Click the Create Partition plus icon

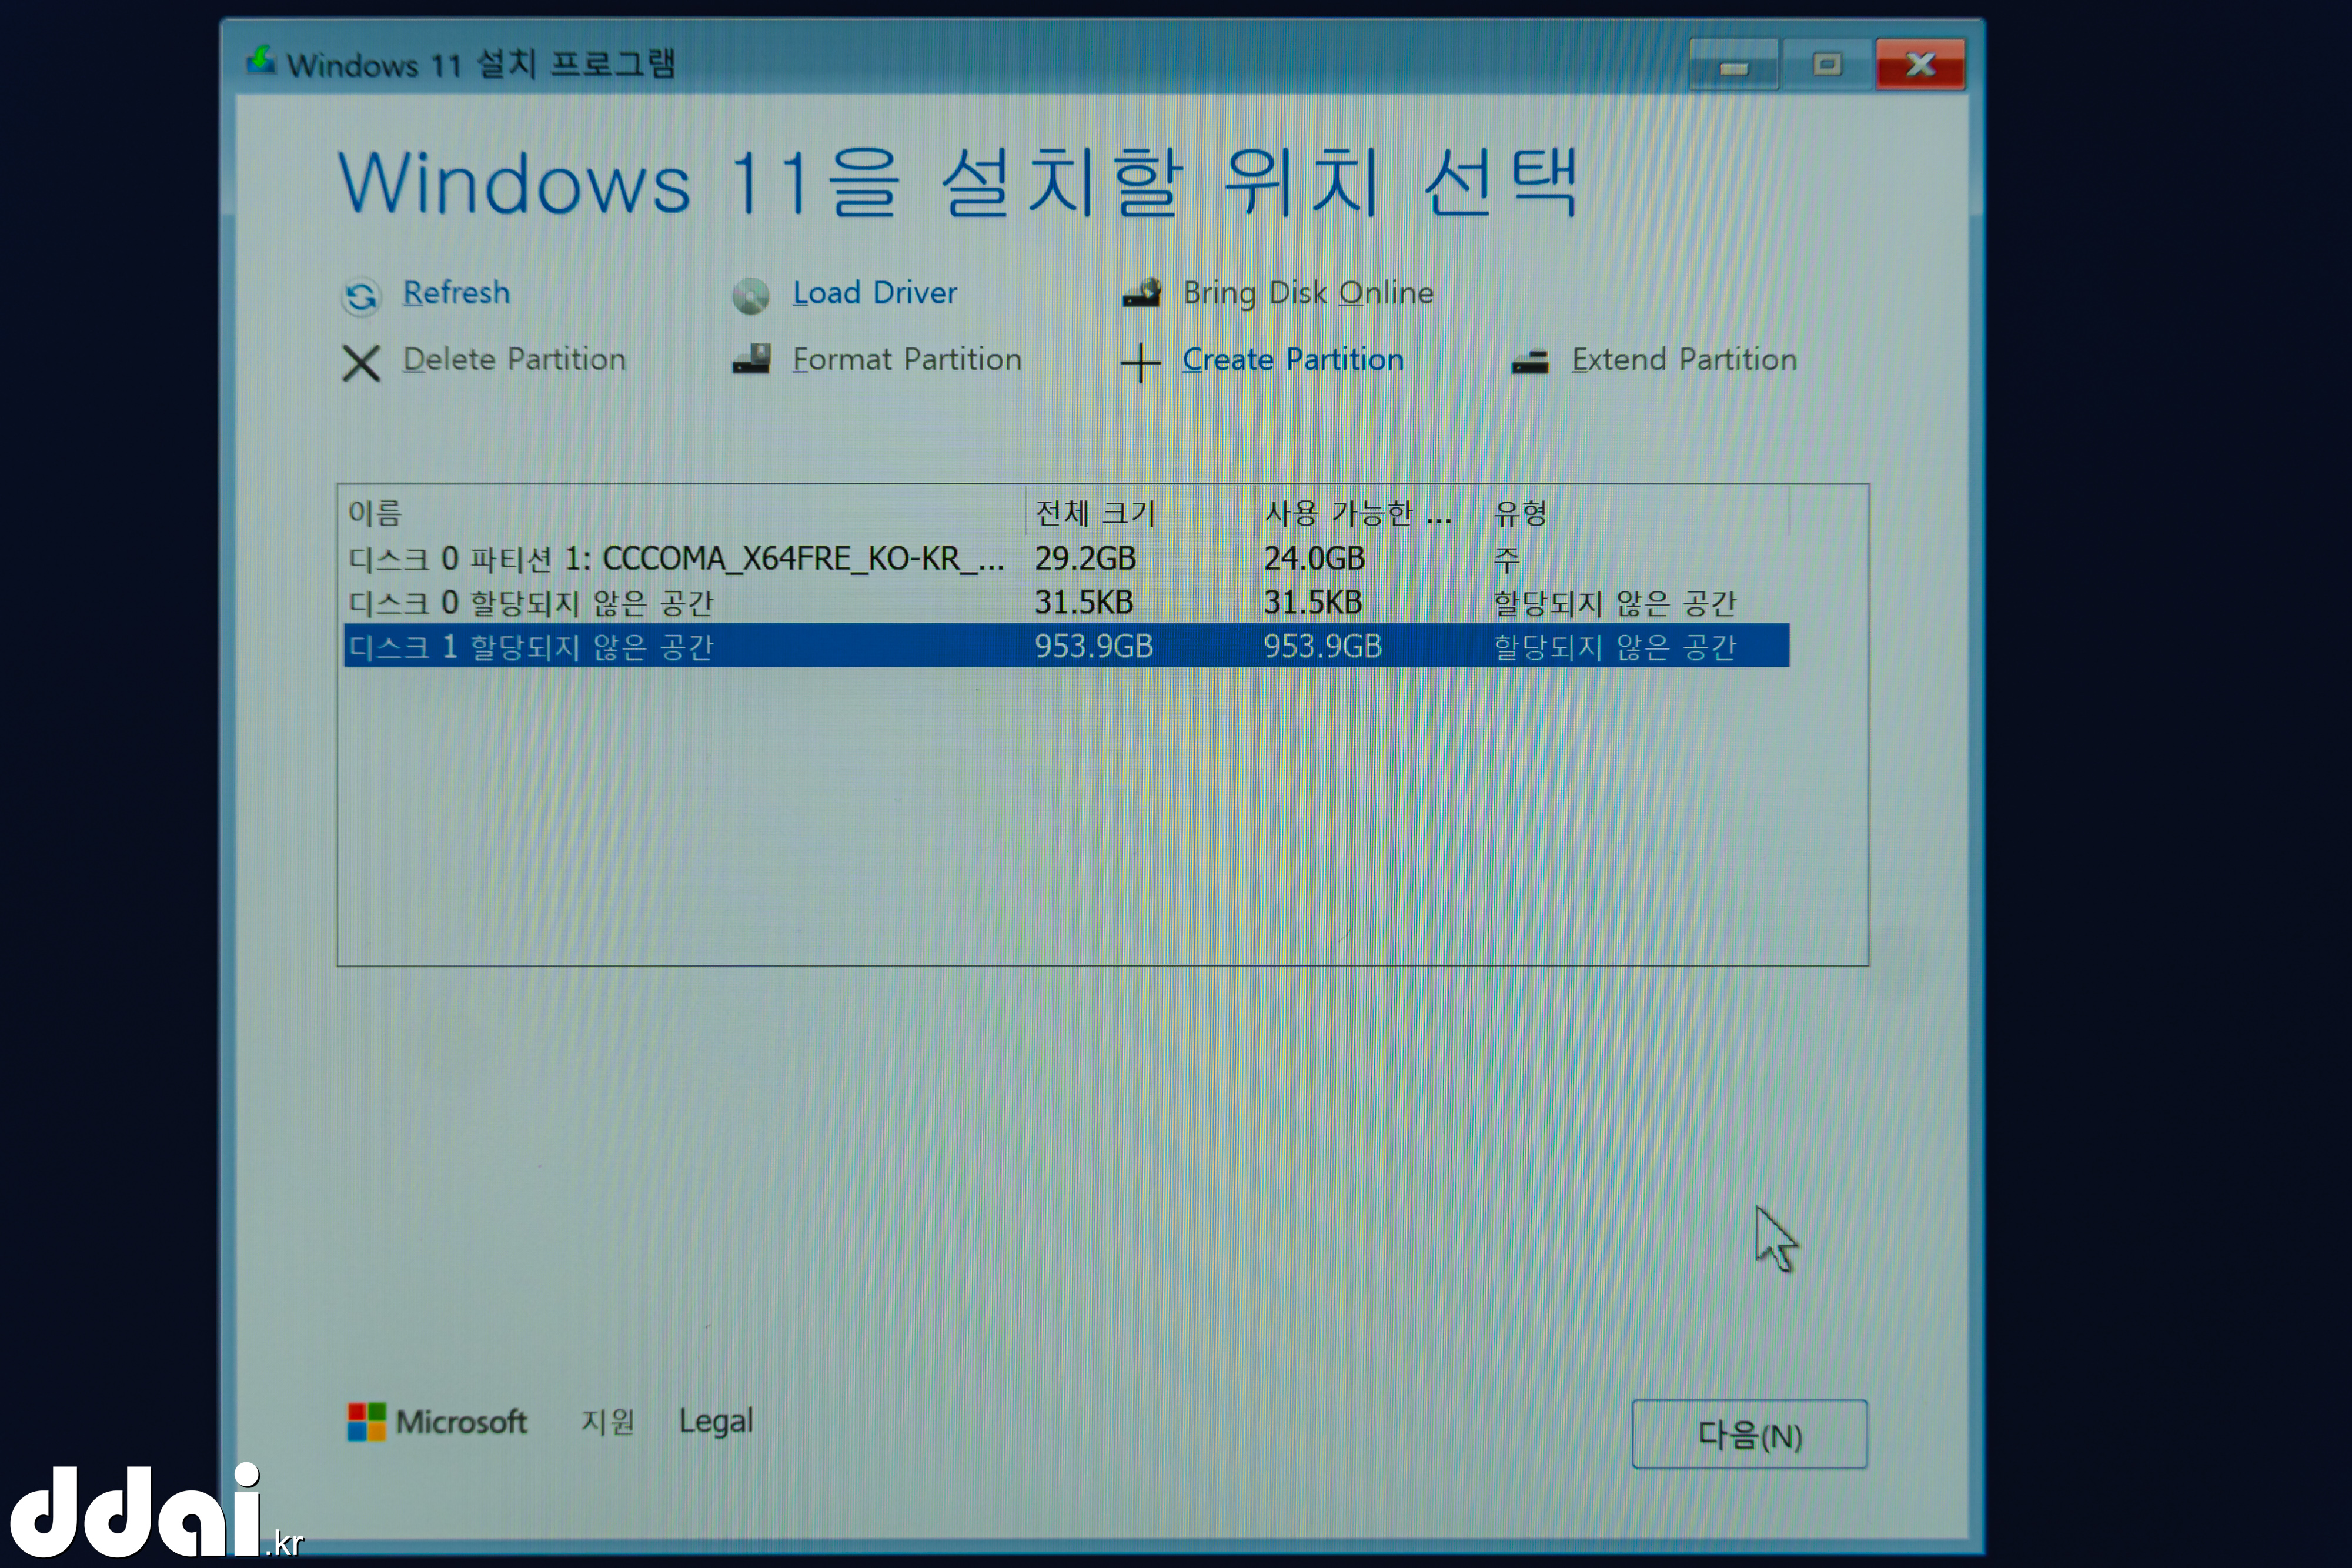pyautogui.click(x=1140, y=363)
